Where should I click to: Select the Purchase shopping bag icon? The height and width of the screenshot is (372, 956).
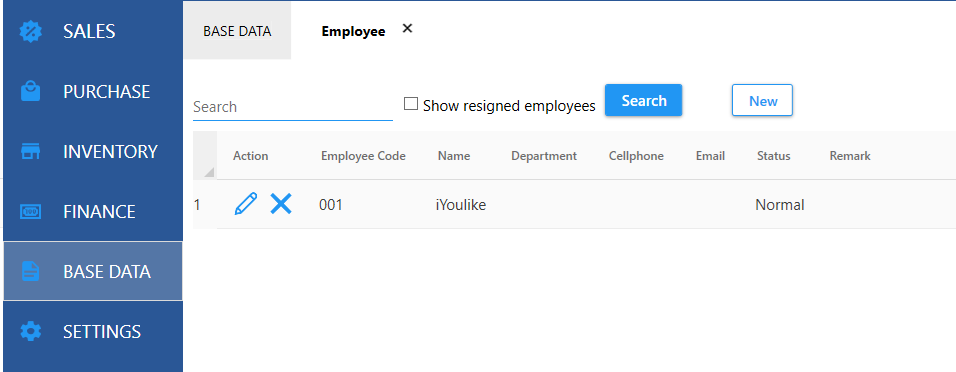click(x=30, y=91)
